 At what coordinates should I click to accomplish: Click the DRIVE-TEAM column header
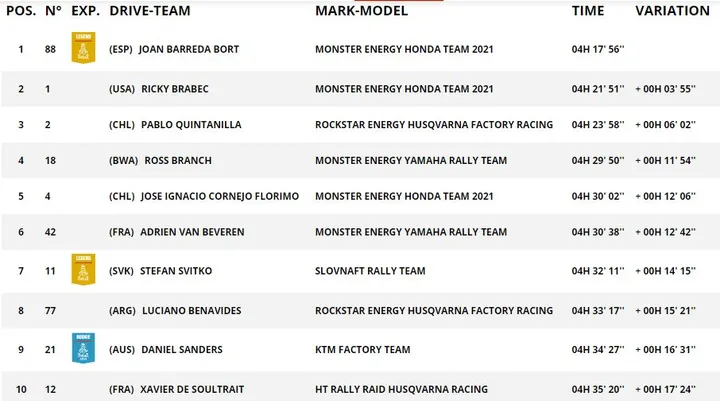[x=150, y=11]
